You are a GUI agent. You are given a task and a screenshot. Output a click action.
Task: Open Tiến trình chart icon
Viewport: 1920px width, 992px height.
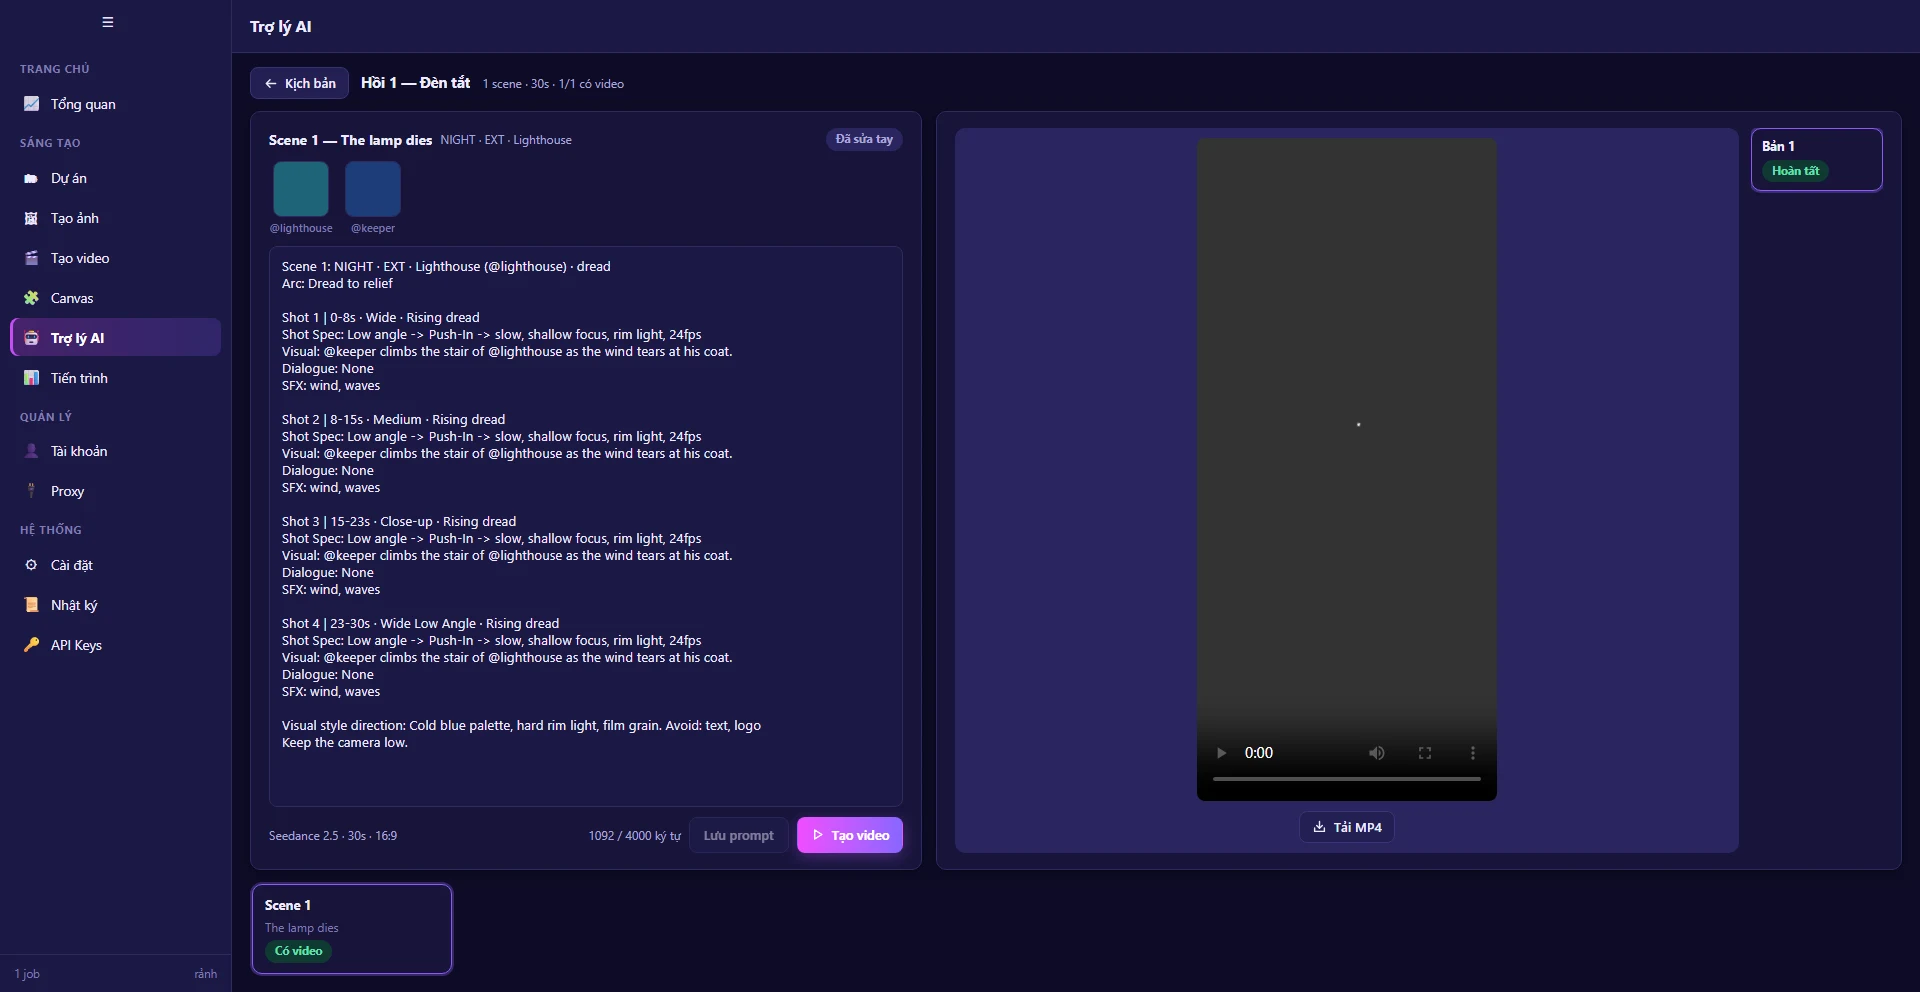(31, 378)
